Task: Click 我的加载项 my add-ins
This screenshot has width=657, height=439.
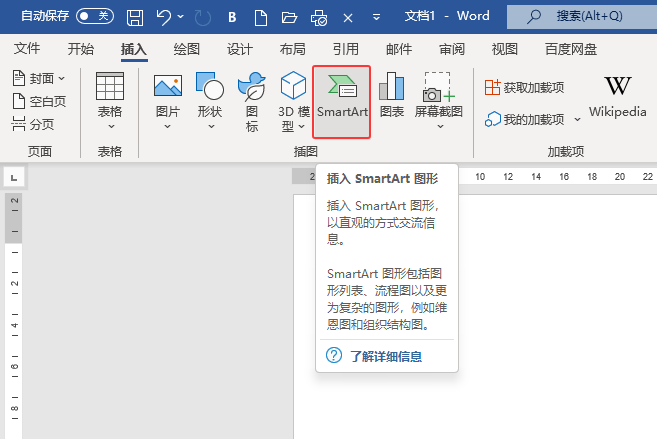Action: [525, 119]
